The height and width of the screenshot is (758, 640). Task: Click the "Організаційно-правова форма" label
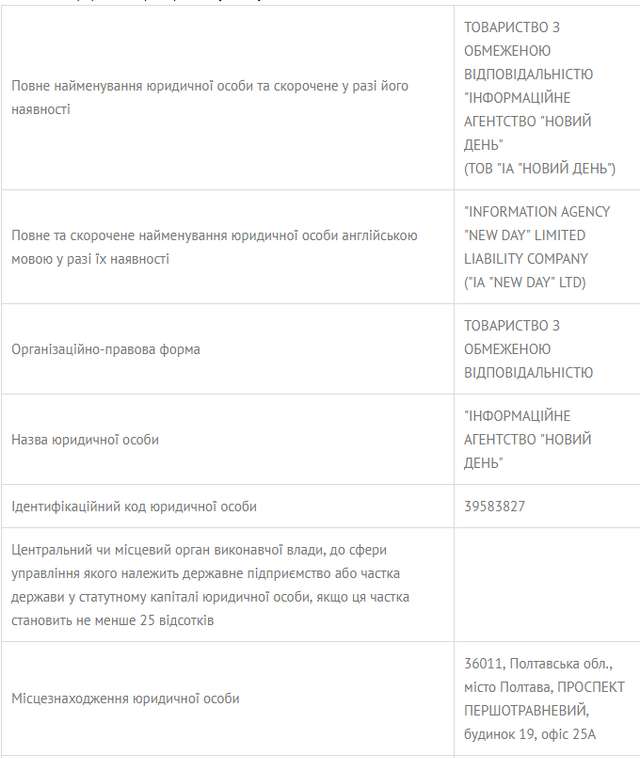pos(106,349)
